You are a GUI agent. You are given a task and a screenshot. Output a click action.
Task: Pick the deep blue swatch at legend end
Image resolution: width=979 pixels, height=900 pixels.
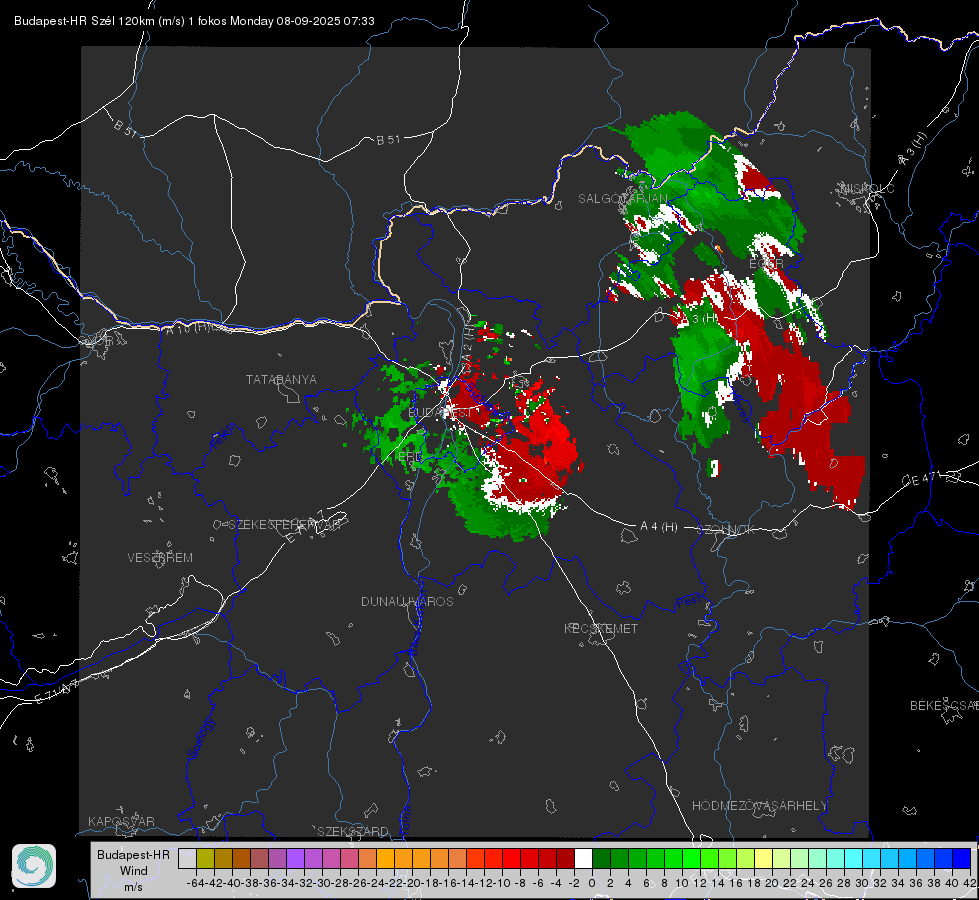point(962,858)
